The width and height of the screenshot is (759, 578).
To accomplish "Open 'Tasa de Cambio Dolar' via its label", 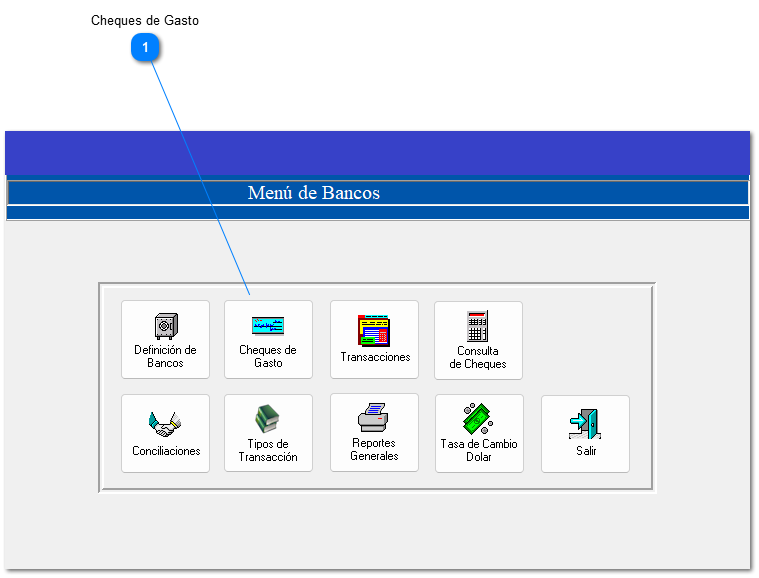I will point(479,451).
